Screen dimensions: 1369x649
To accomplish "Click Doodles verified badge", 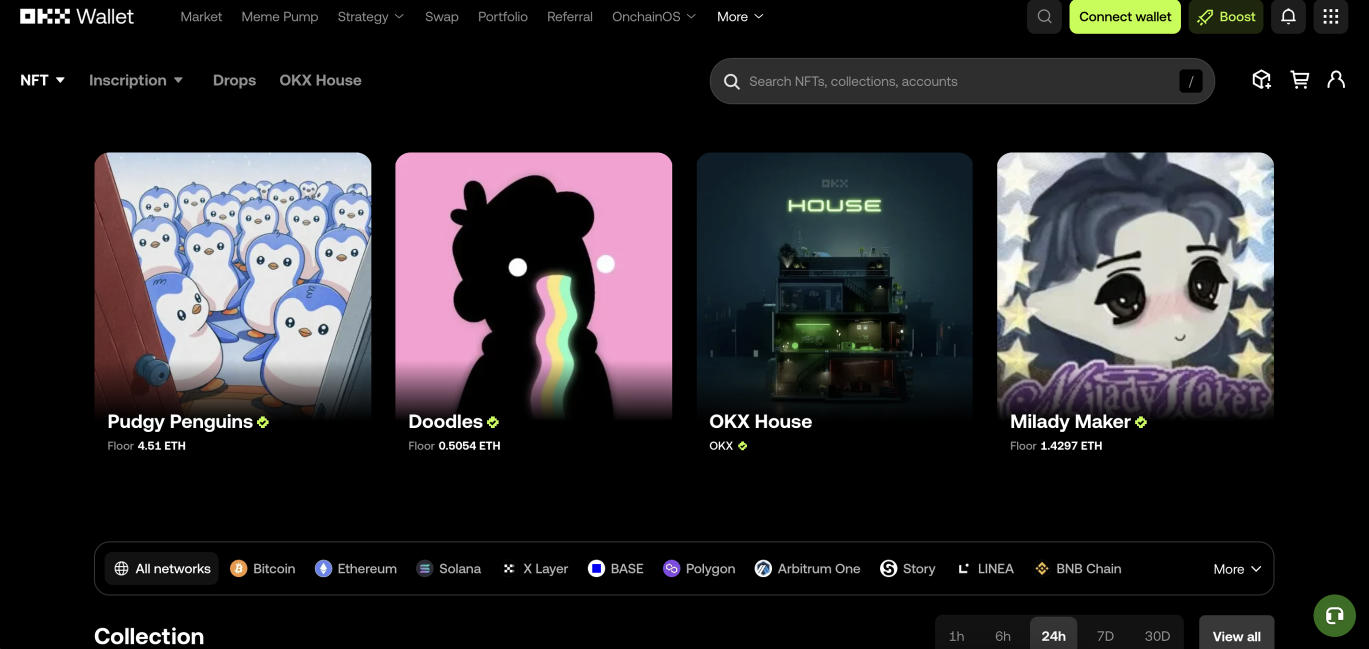I will [x=493, y=422].
